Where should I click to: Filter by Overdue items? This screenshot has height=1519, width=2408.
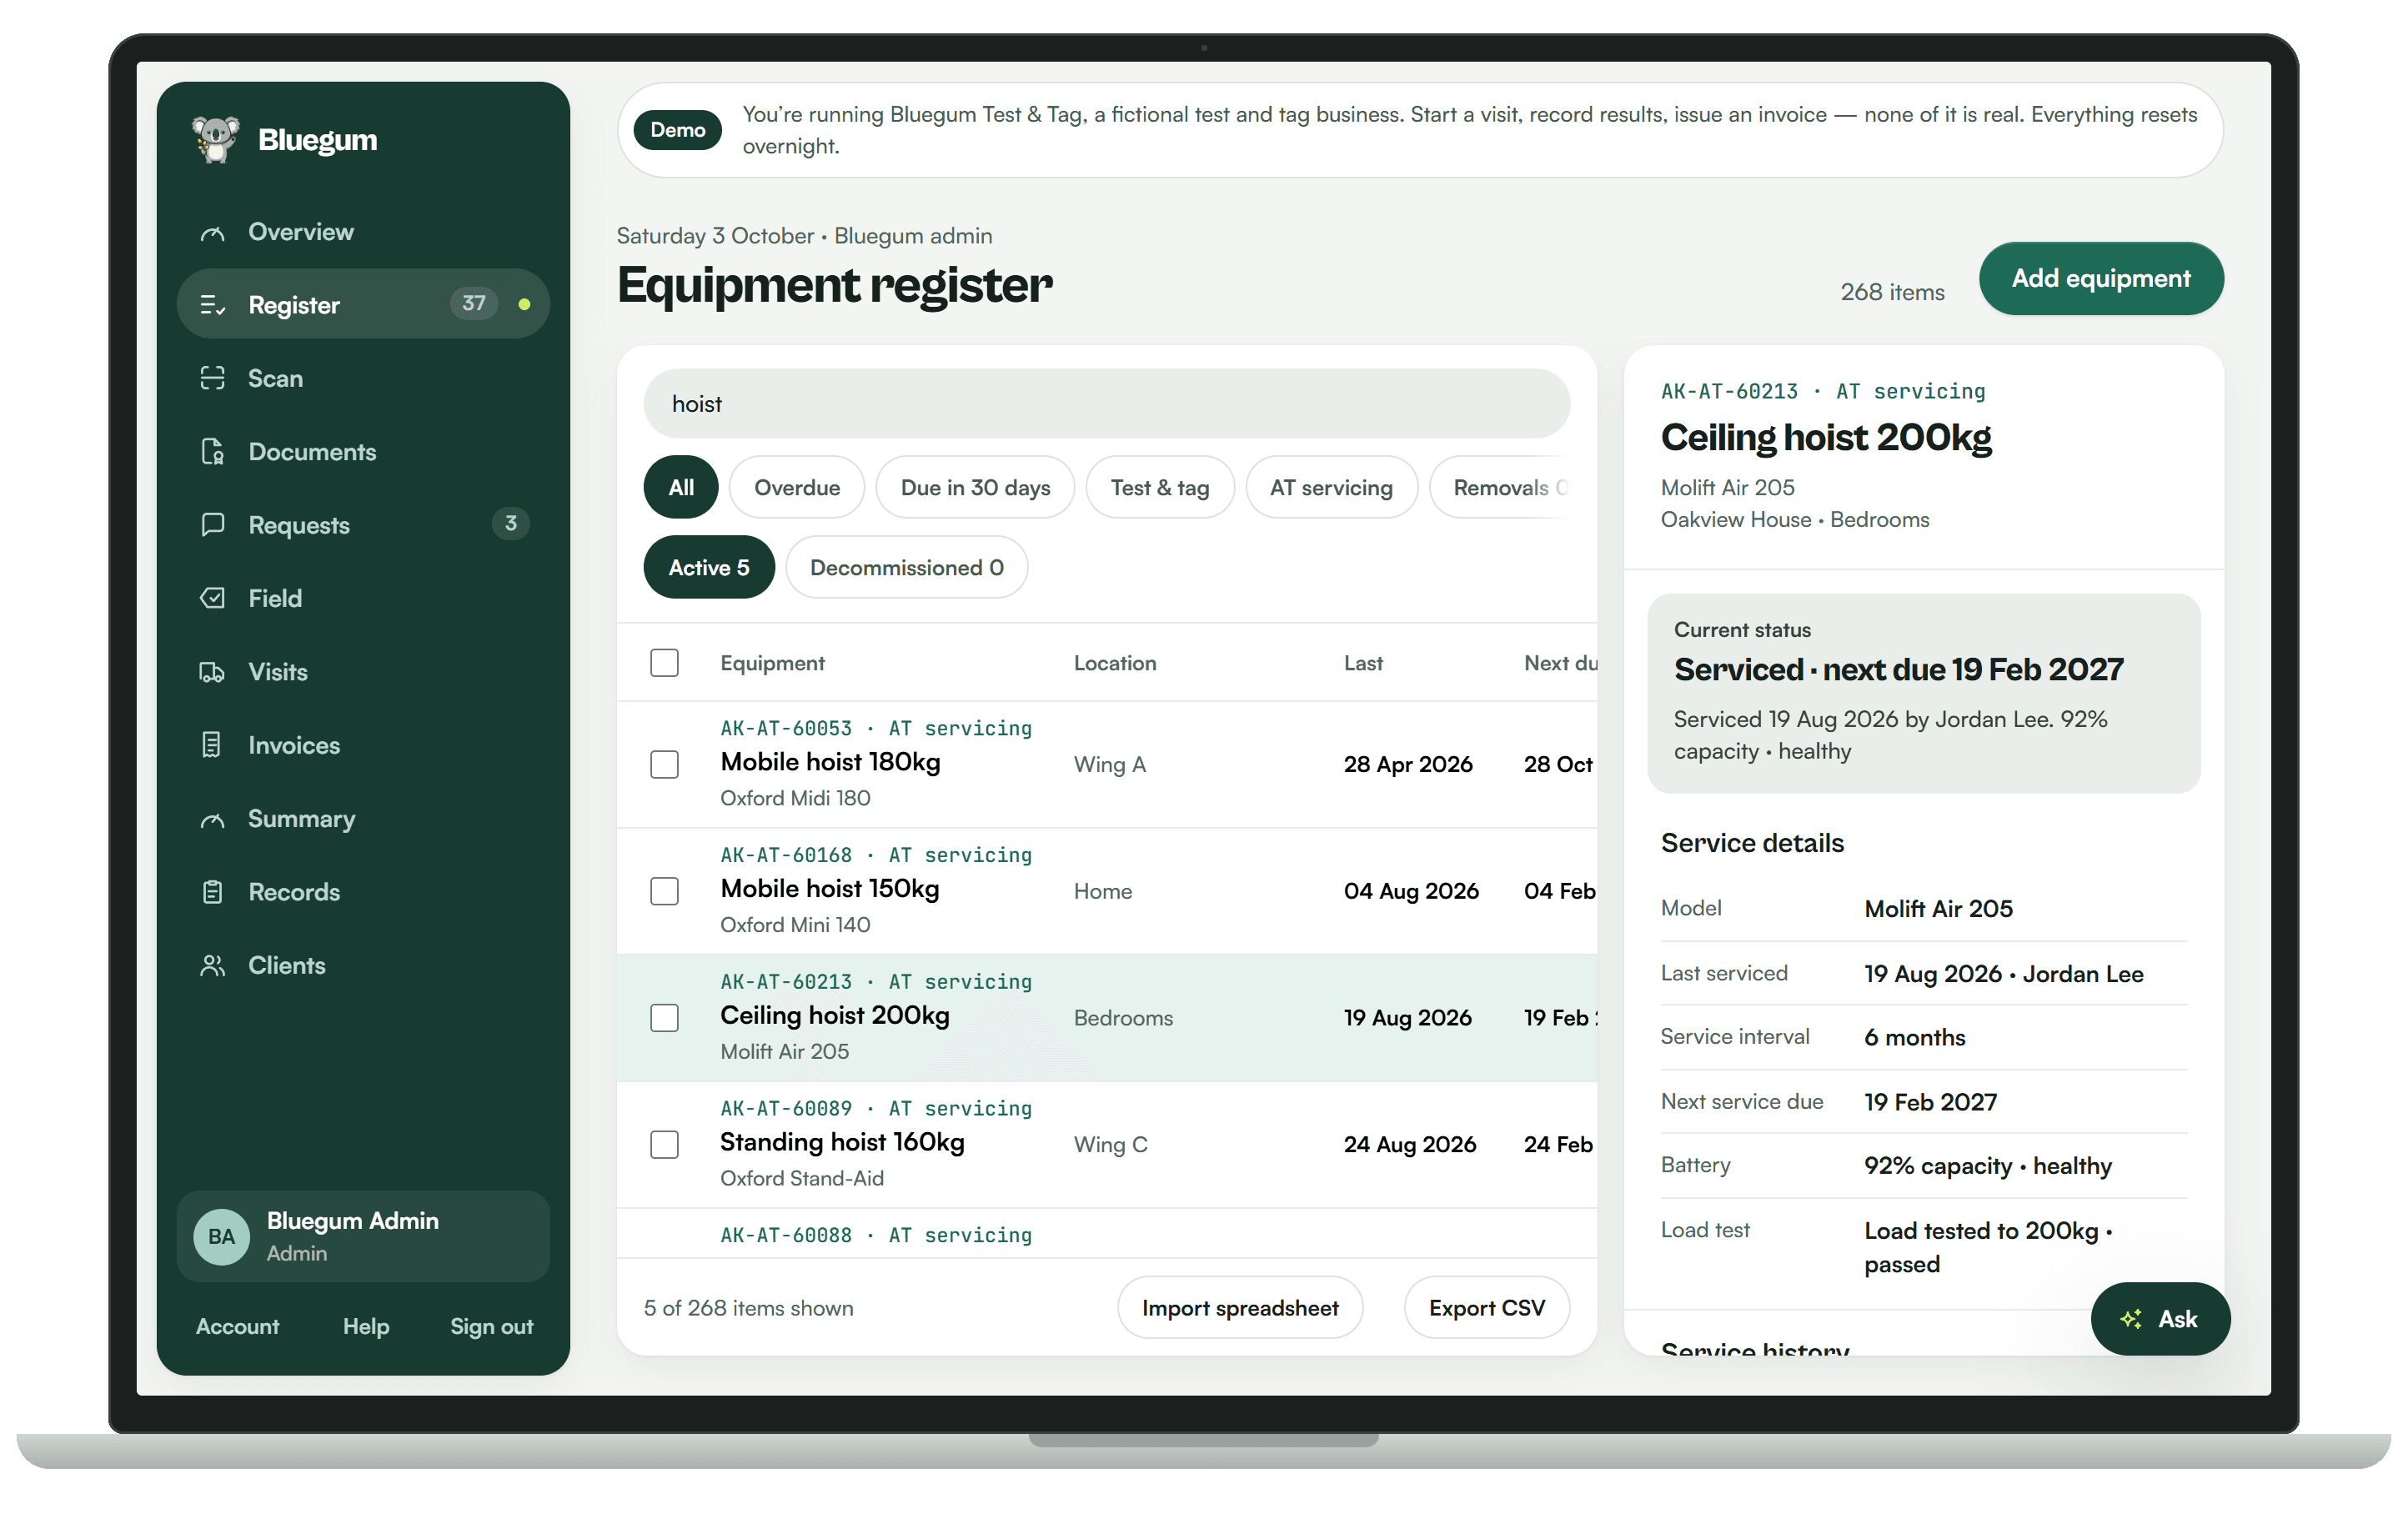(x=797, y=487)
